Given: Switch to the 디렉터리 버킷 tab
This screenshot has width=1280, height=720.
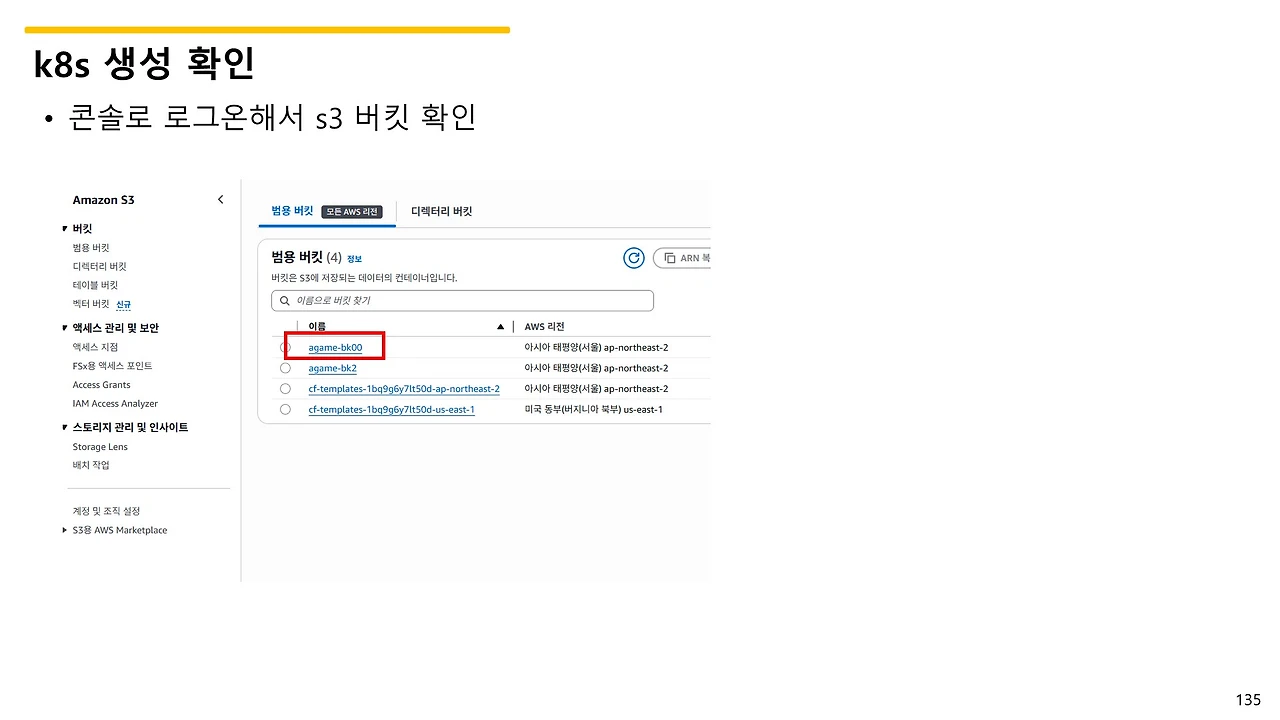Looking at the screenshot, I should click(441, 211).
